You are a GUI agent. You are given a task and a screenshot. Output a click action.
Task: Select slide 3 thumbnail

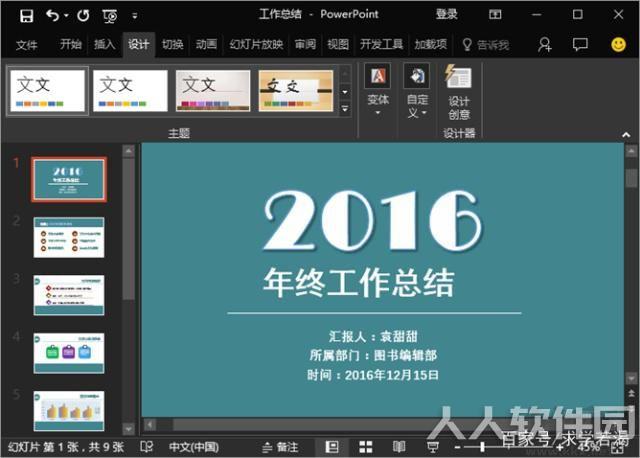coord(69,295)
